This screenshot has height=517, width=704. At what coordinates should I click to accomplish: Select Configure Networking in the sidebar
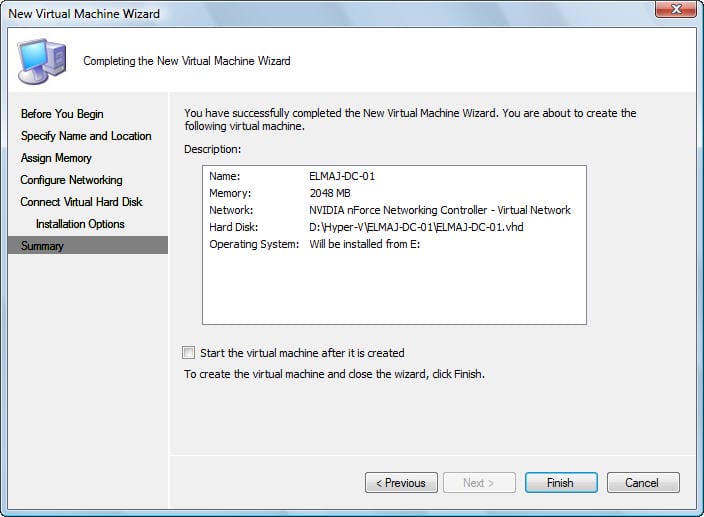click(71, 180)
